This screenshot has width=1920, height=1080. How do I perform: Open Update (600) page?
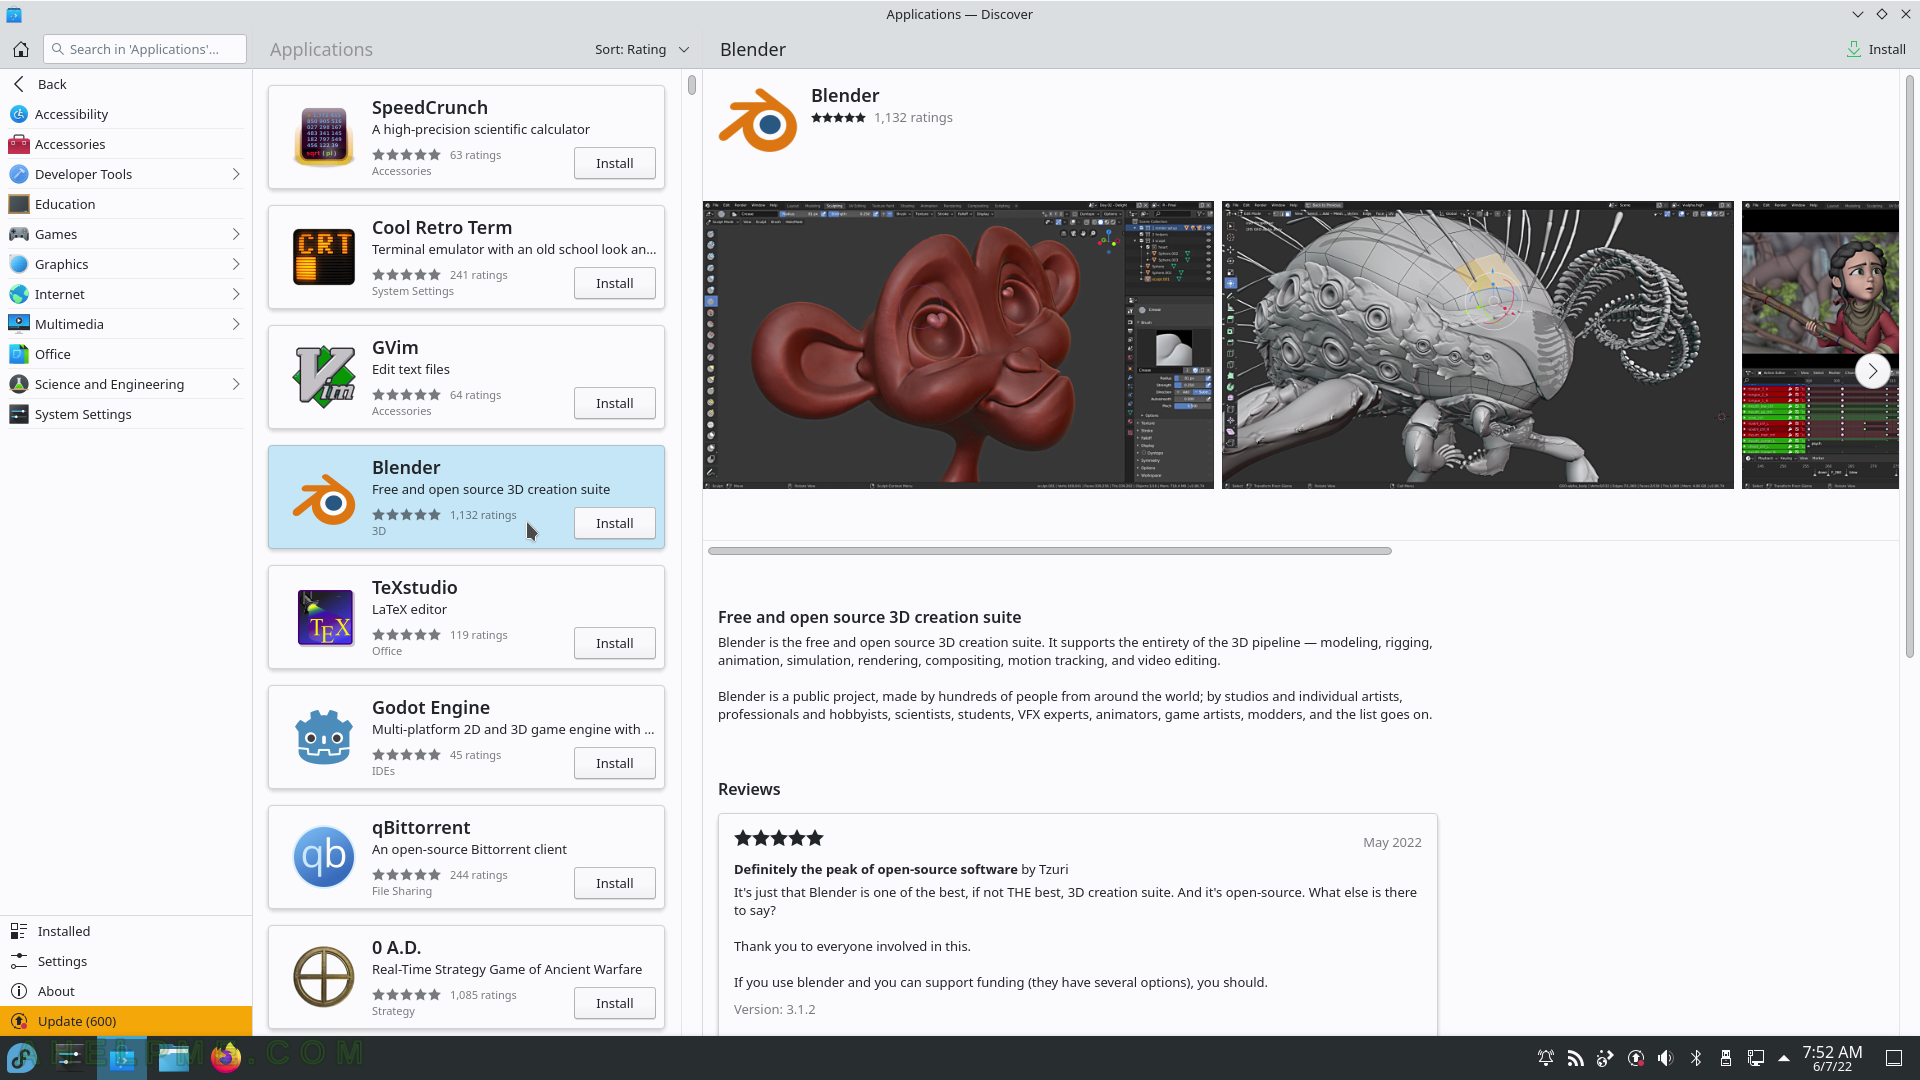click(x=126, y=1021)
